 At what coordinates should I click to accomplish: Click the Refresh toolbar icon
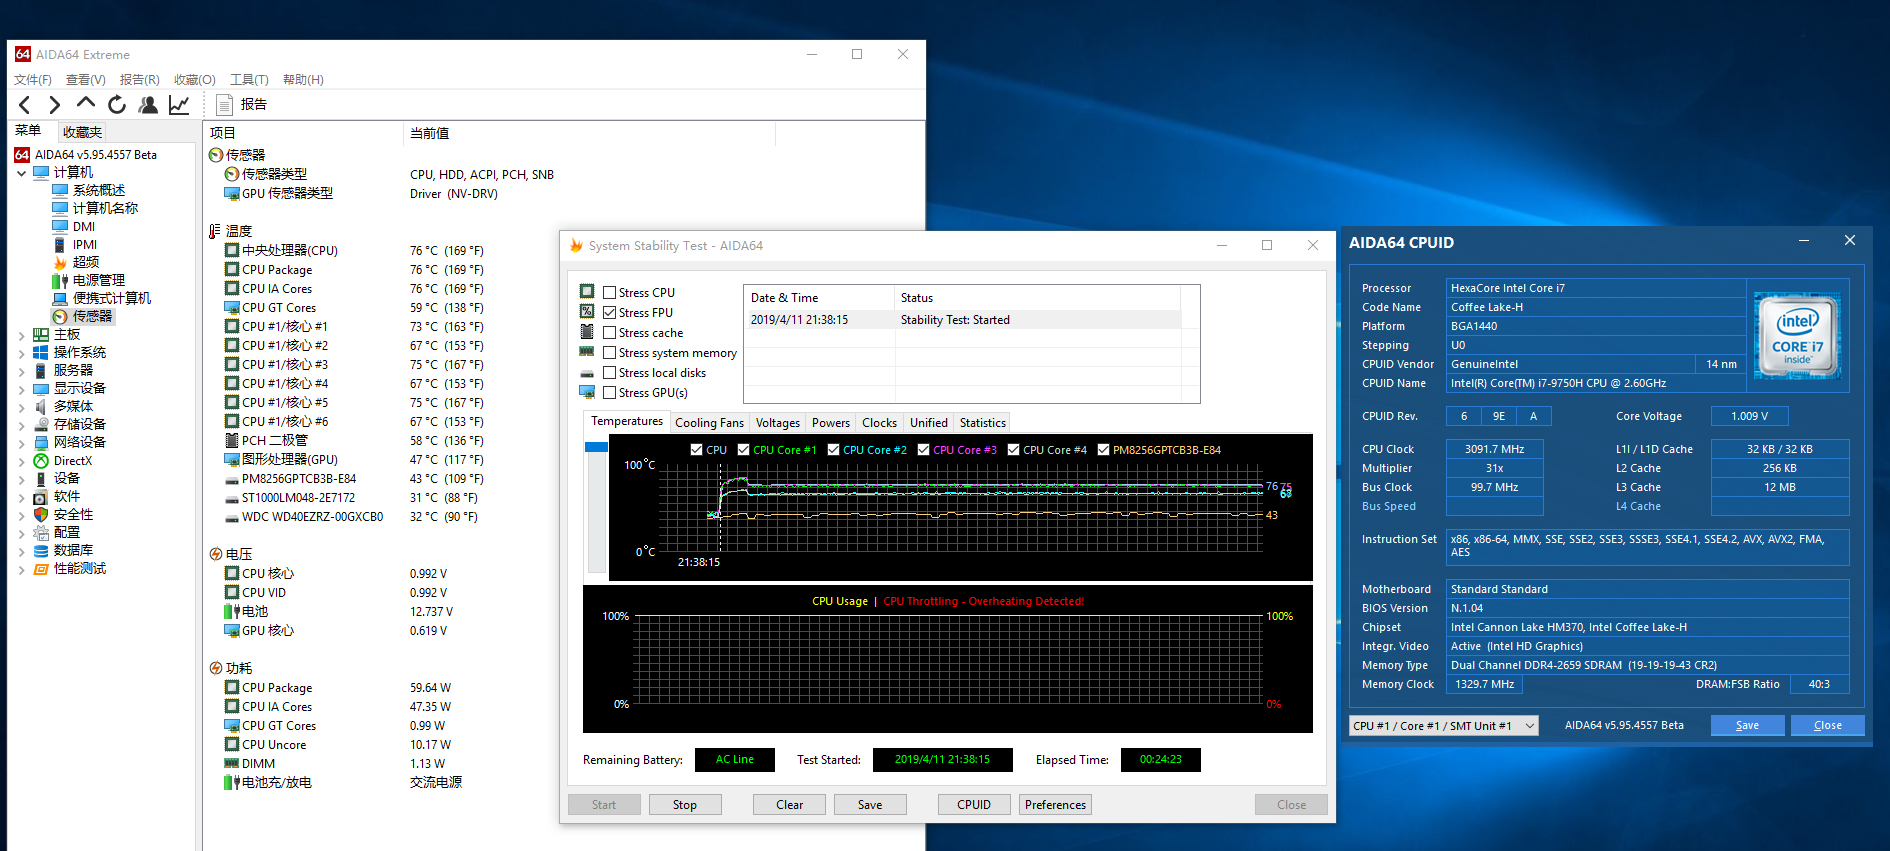point(117,104)
